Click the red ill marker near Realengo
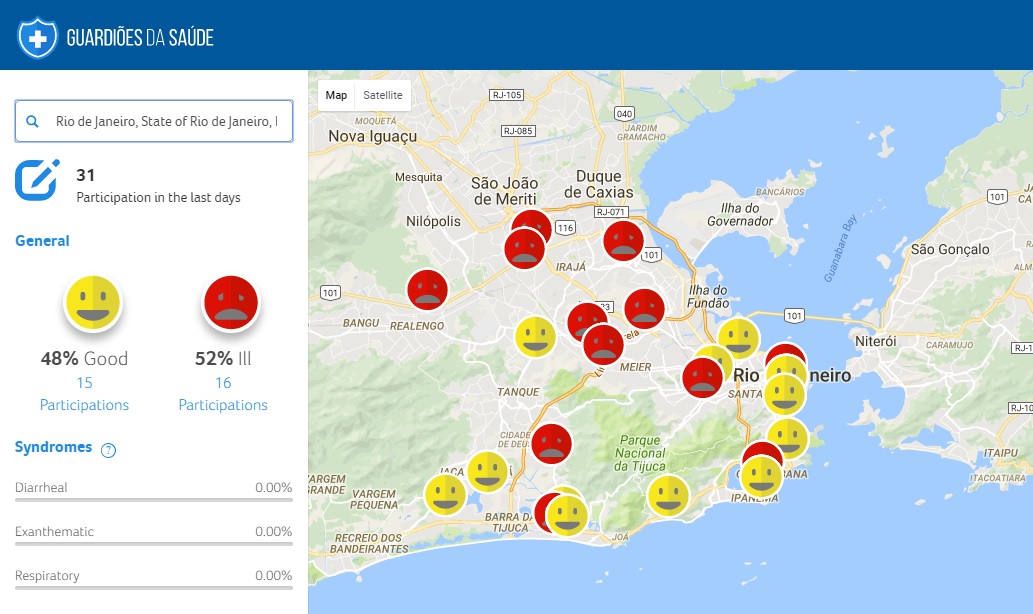 [427, 290]
